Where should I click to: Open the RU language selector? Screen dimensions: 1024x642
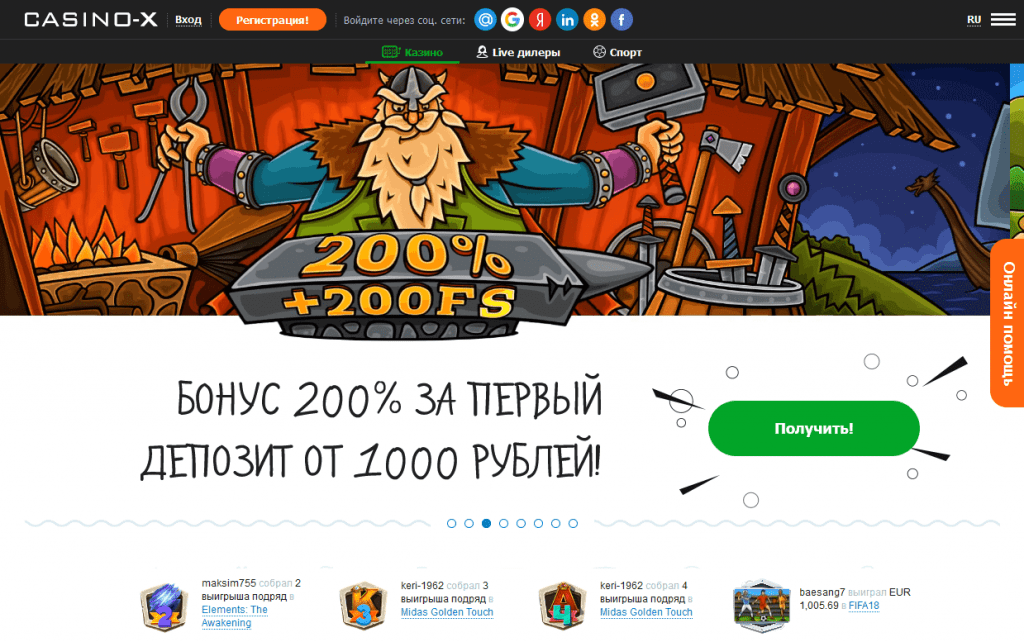click(974, 20)
